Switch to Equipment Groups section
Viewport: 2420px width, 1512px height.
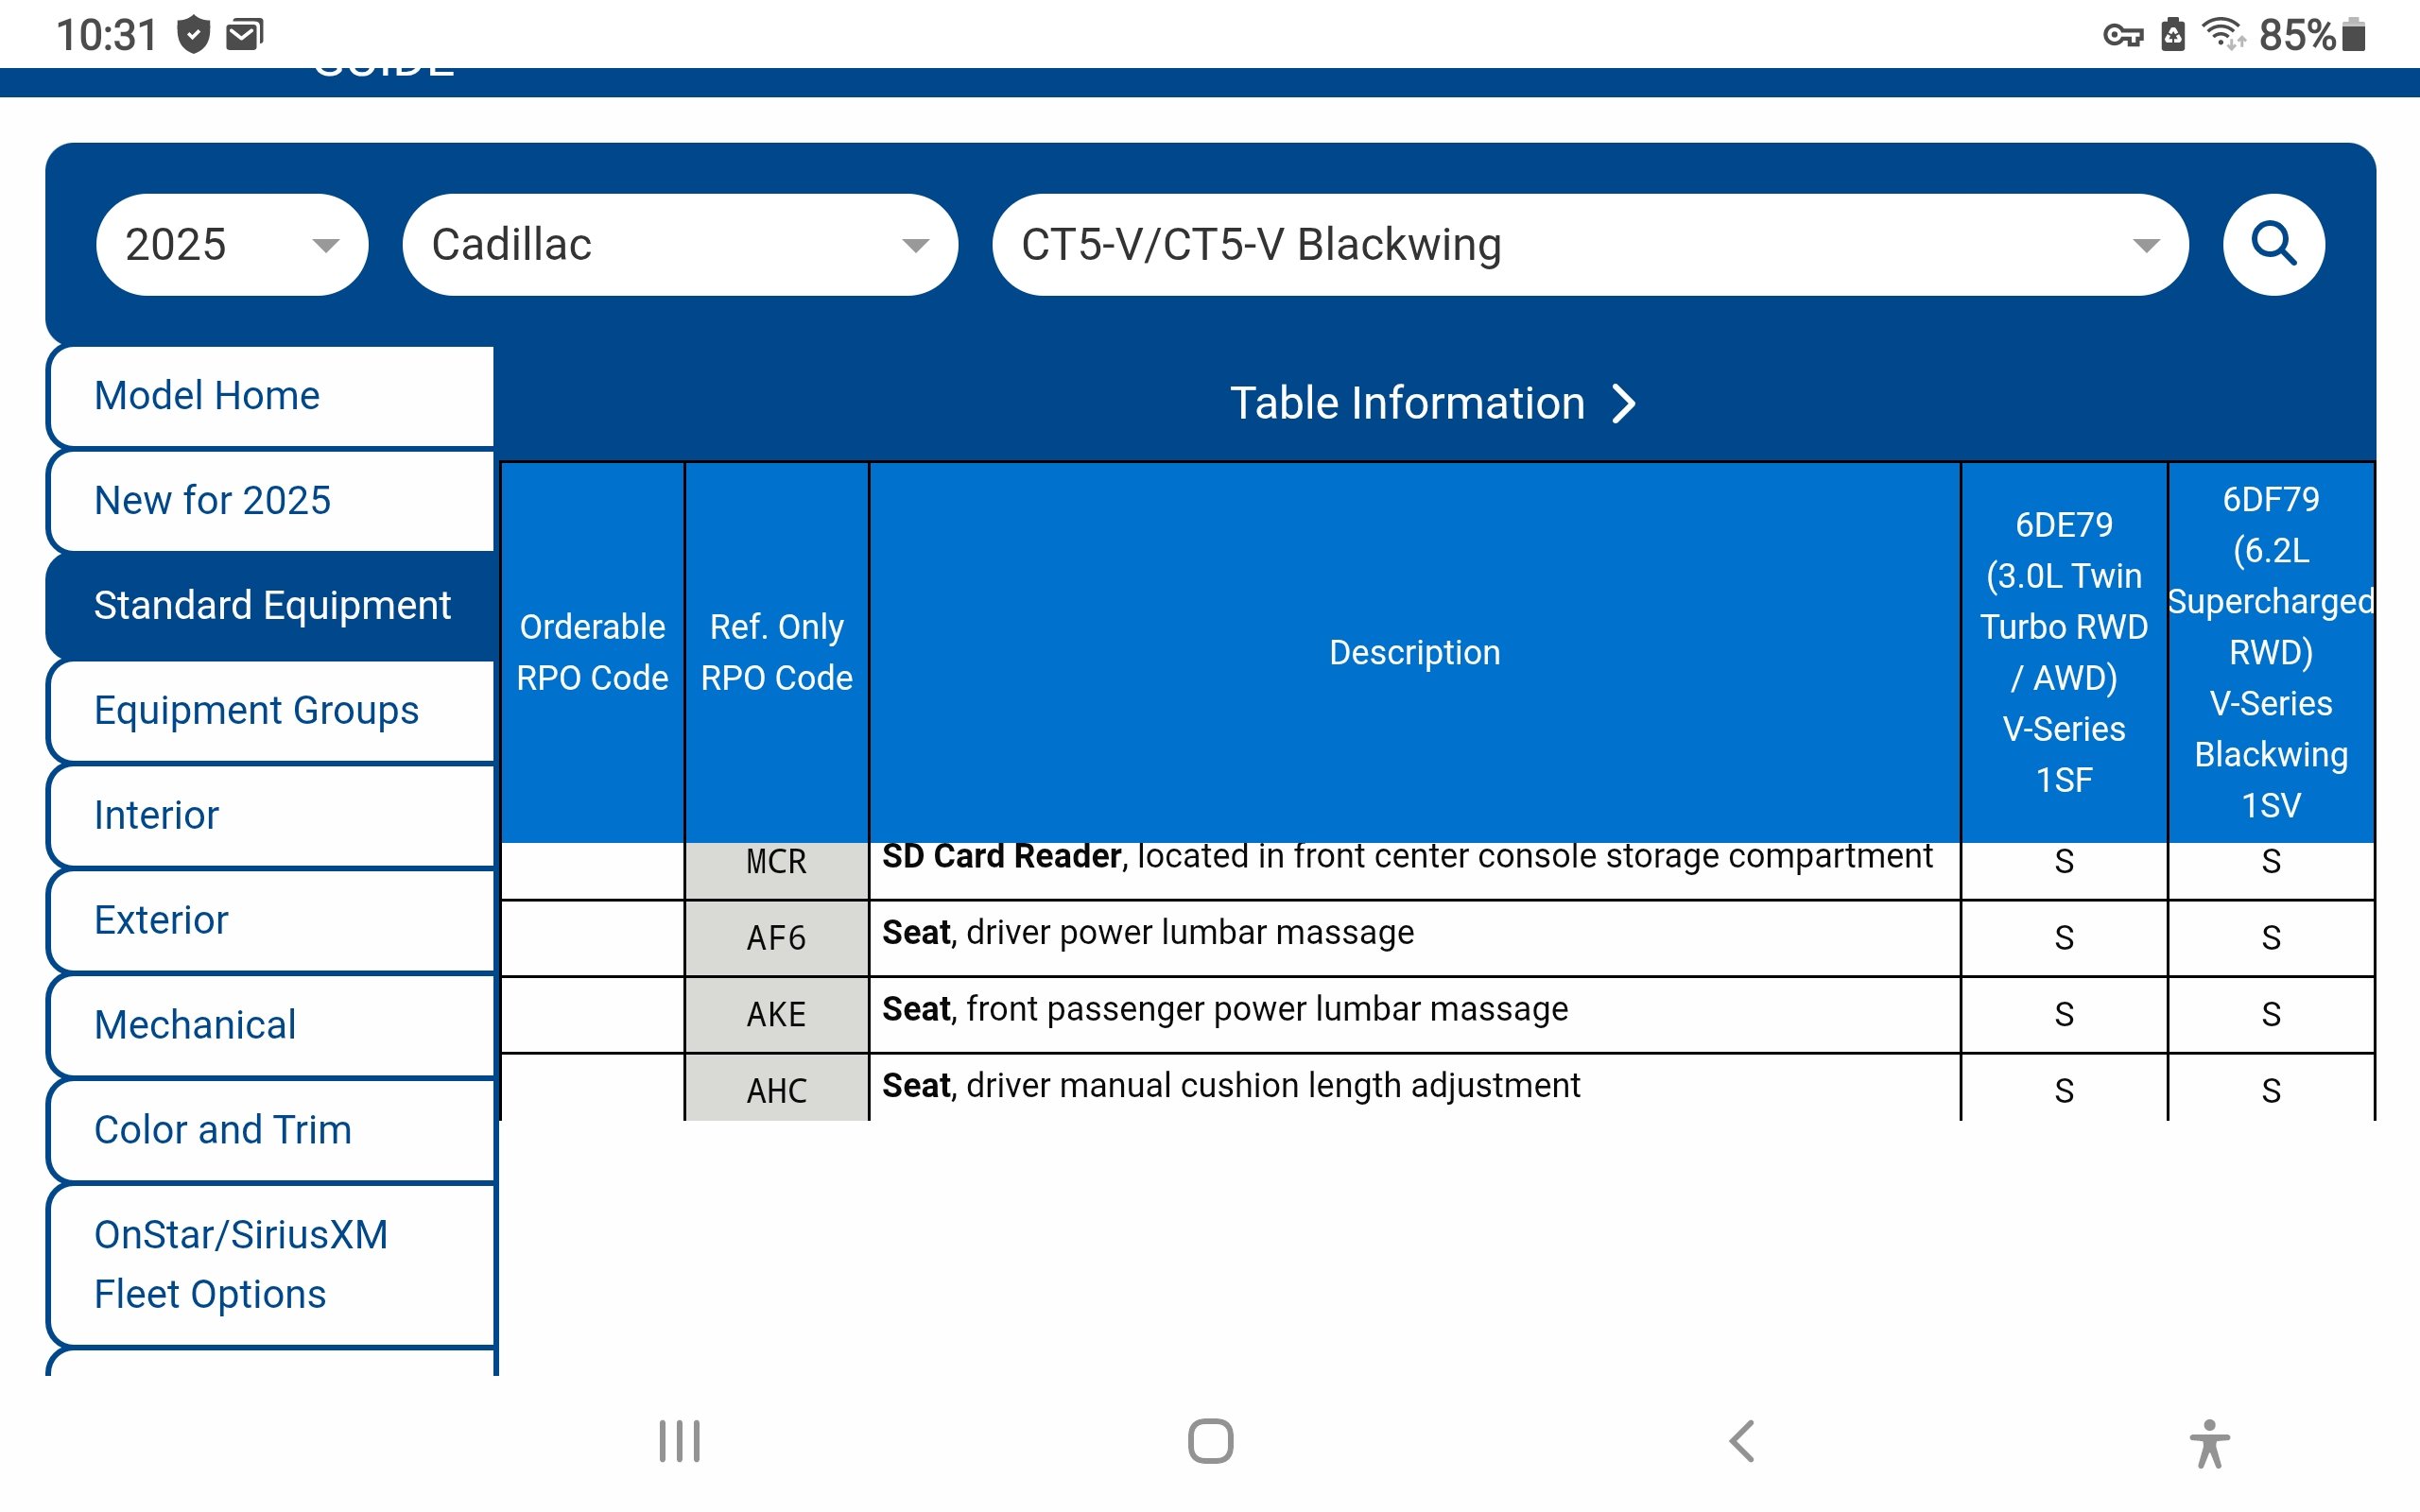(270, 710)
